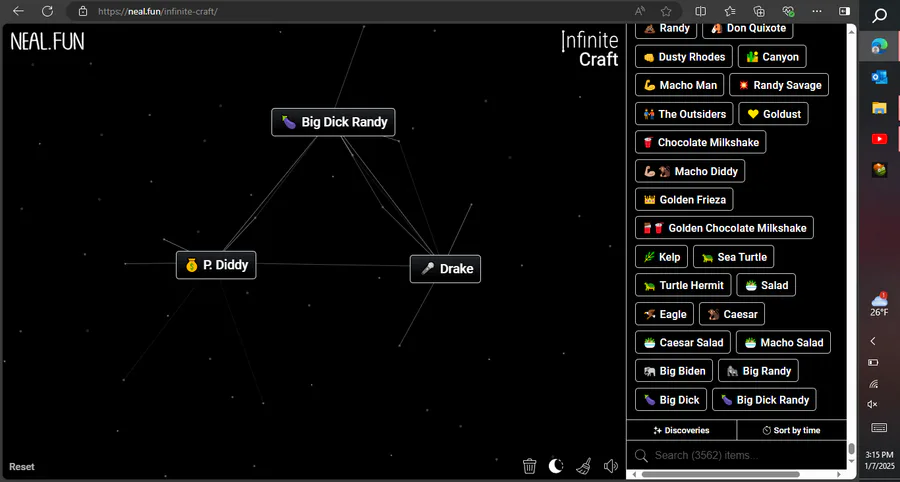Toggle dark mode moon icon

[x=556, y=465]
